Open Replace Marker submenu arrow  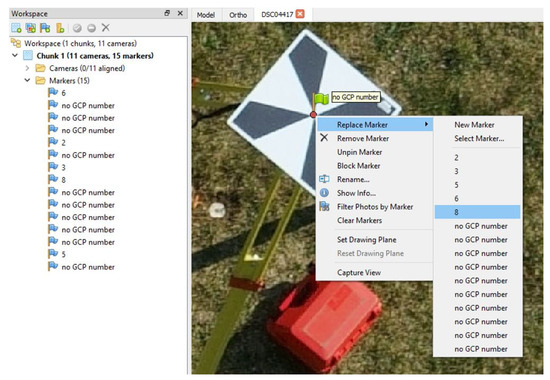click(x=427, y=124)
